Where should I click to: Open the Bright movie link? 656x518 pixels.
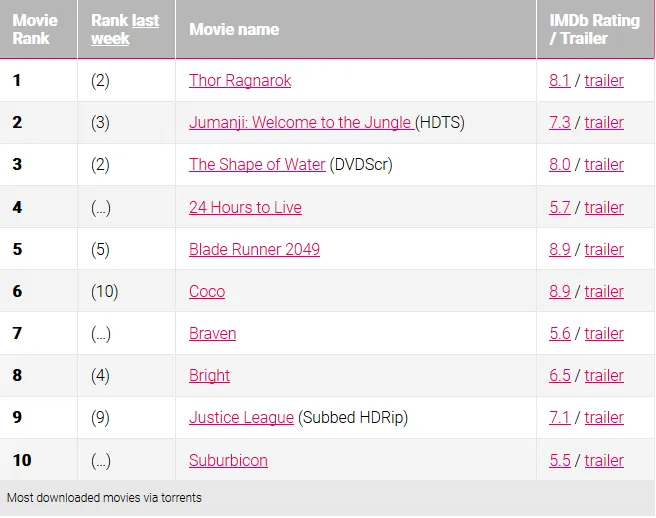click(x=209, y=375)
